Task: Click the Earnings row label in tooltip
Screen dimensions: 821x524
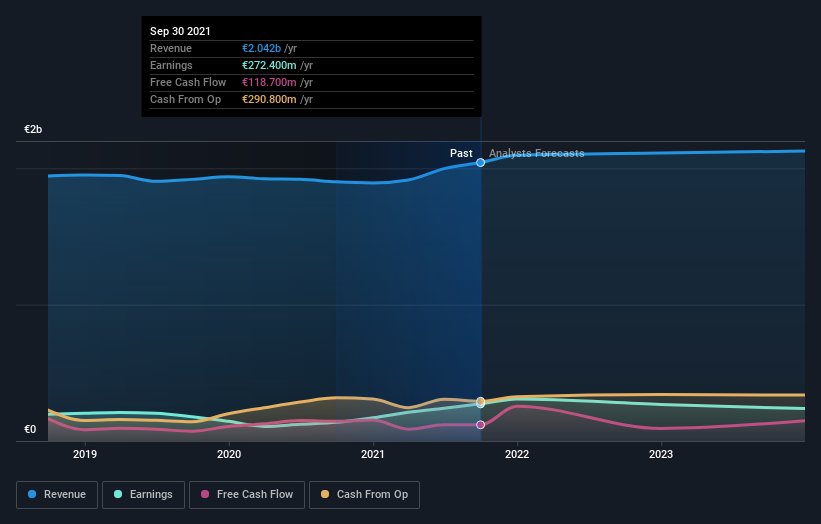Action: (x=171, y=65)
